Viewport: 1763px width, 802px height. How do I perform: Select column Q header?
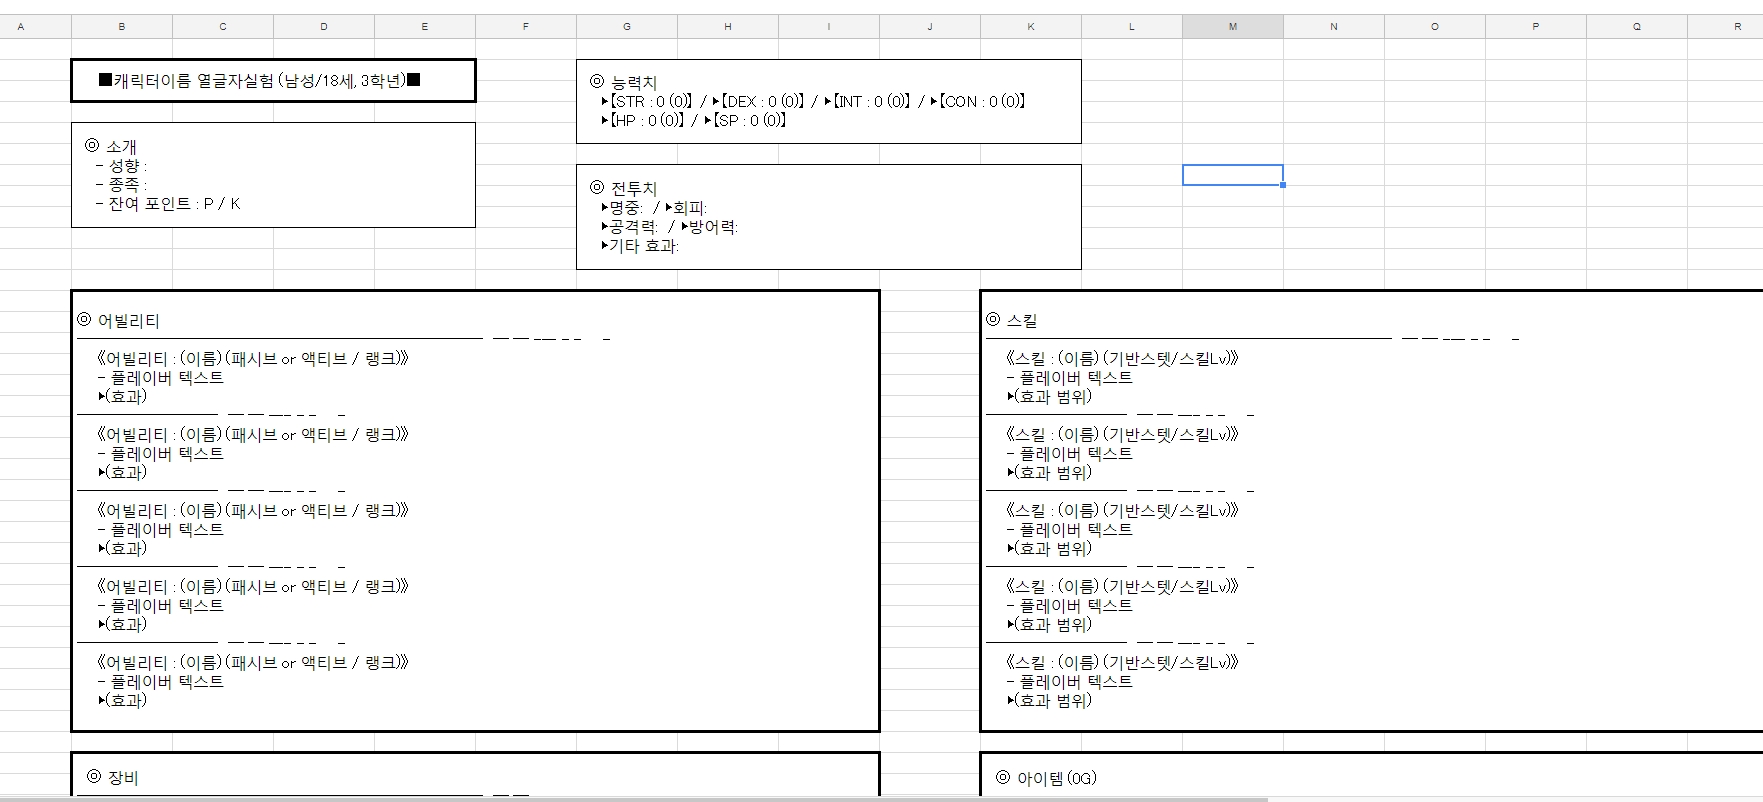tap(1636, 27)
